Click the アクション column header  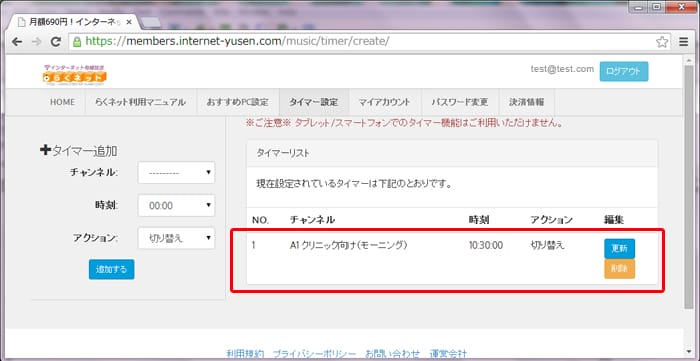click(551, 220)
